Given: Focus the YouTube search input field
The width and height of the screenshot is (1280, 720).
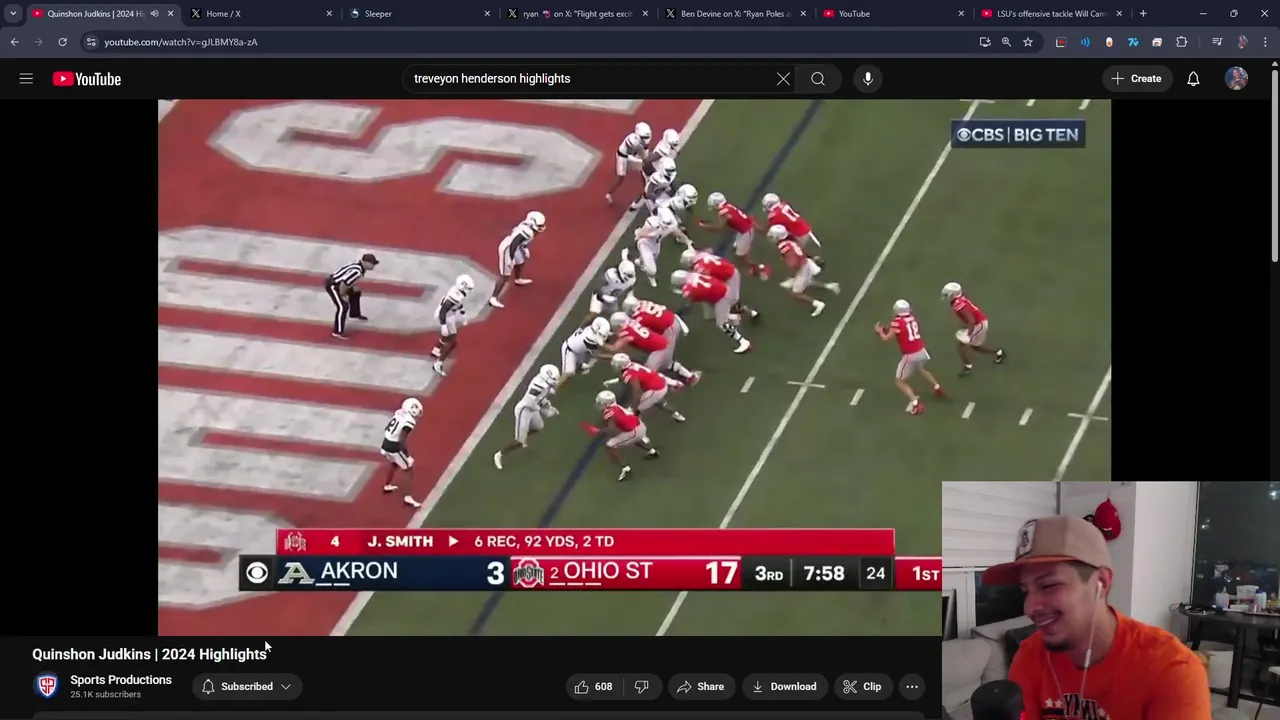Looking at the screenshot, I should pyautogui.click(x=590, y=78).
